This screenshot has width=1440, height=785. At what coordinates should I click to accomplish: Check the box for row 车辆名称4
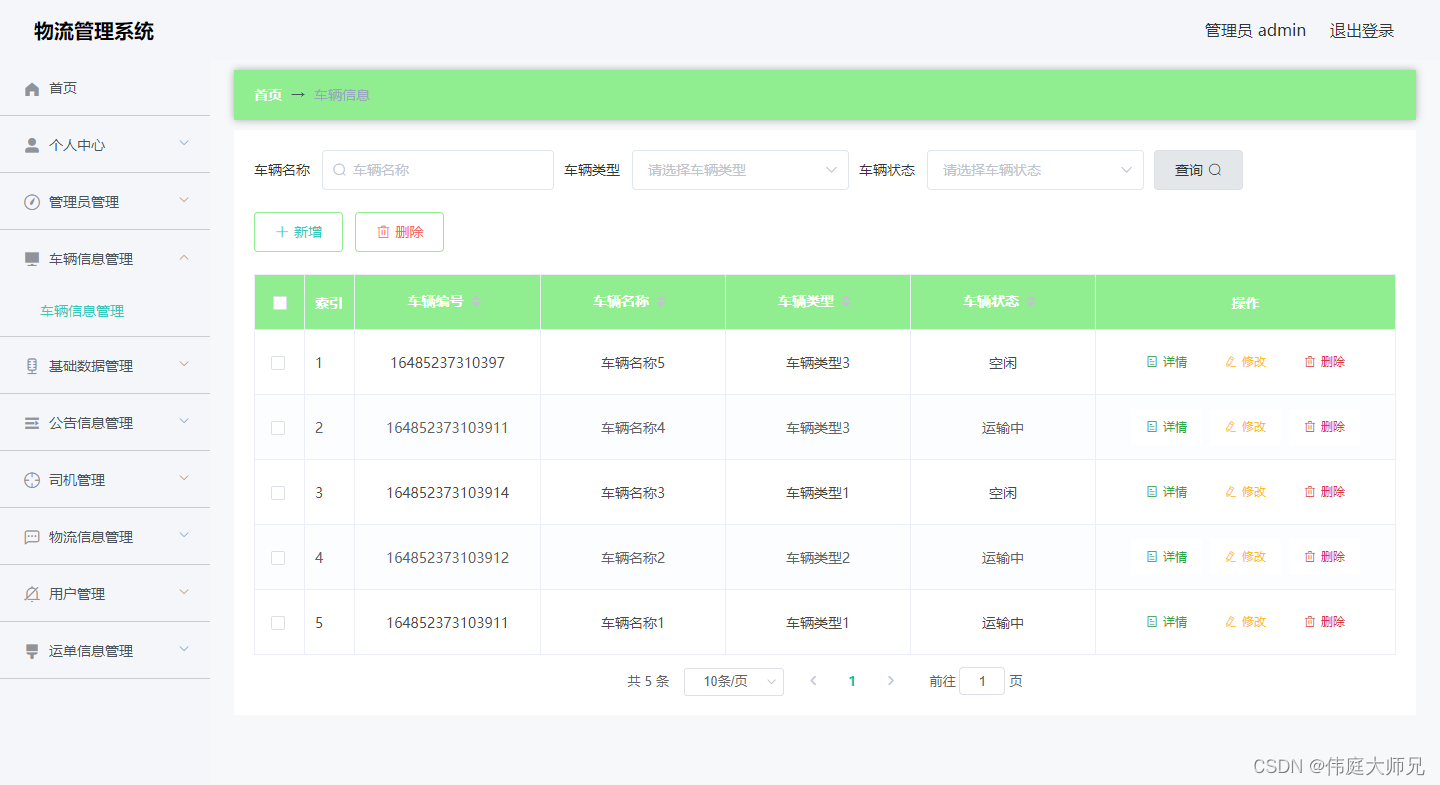[278, 428]
